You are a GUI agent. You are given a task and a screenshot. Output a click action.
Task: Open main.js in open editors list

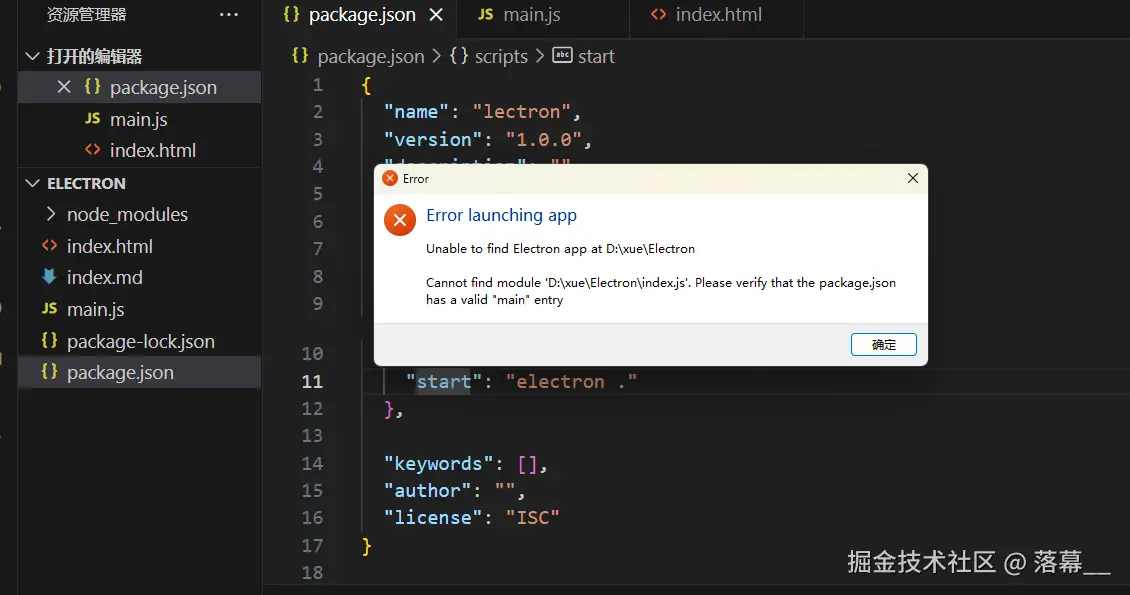(x=139, y=119)
